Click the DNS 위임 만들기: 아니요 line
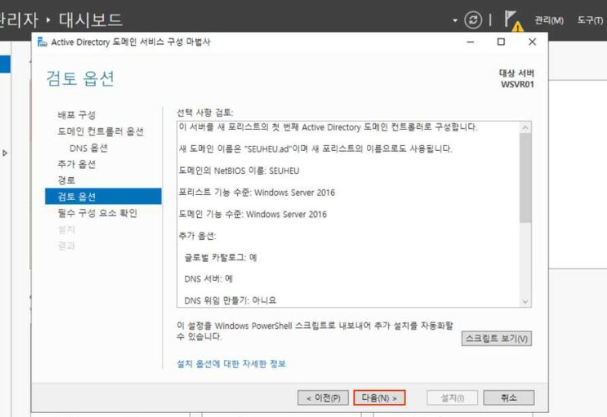 pos(230,300)
